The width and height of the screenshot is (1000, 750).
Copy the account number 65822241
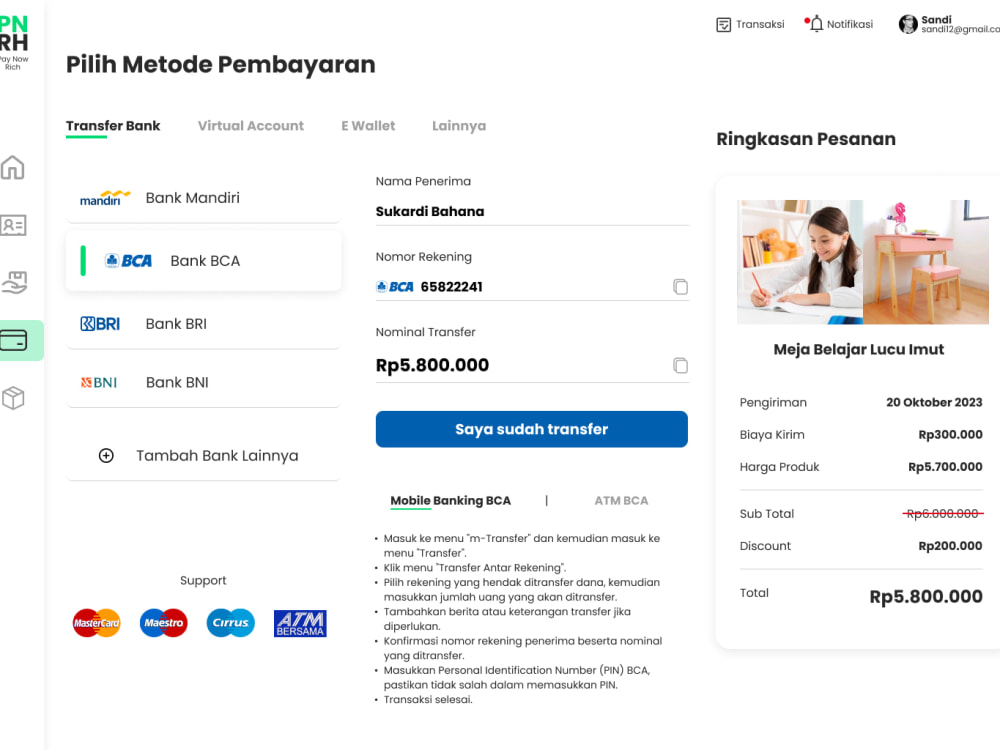coord(680,287)
